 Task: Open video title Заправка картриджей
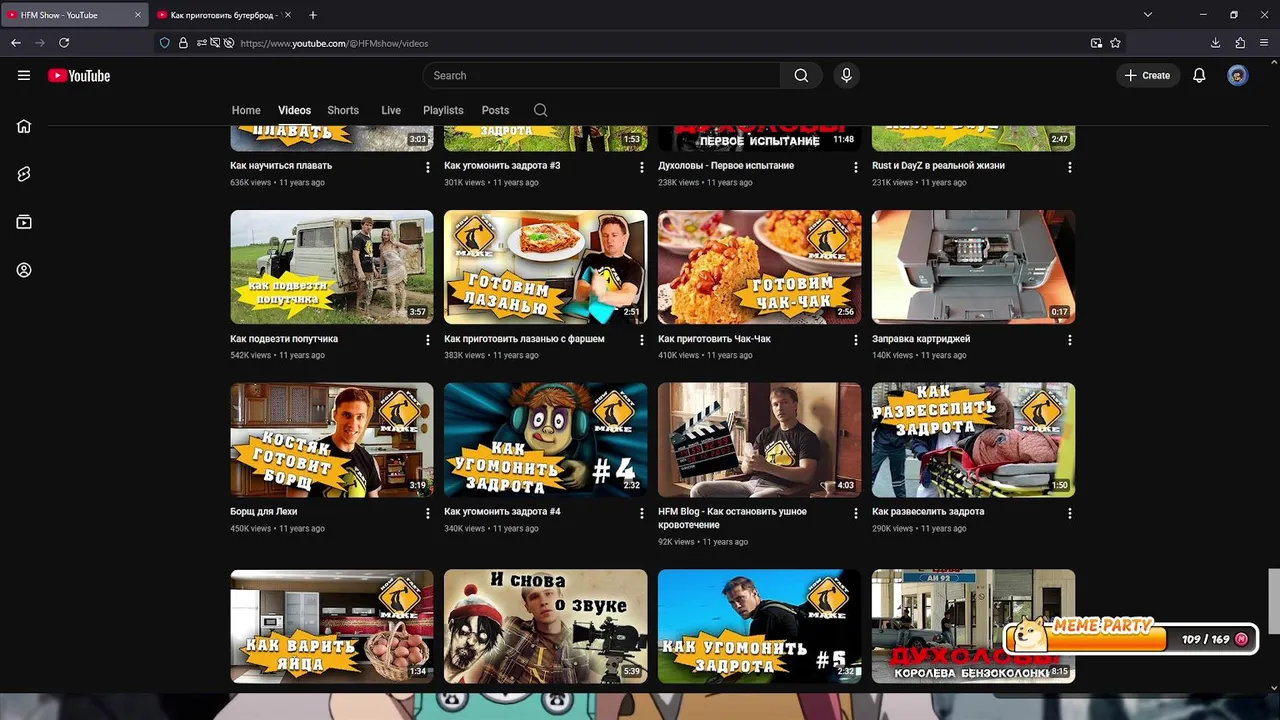[921, 338]
